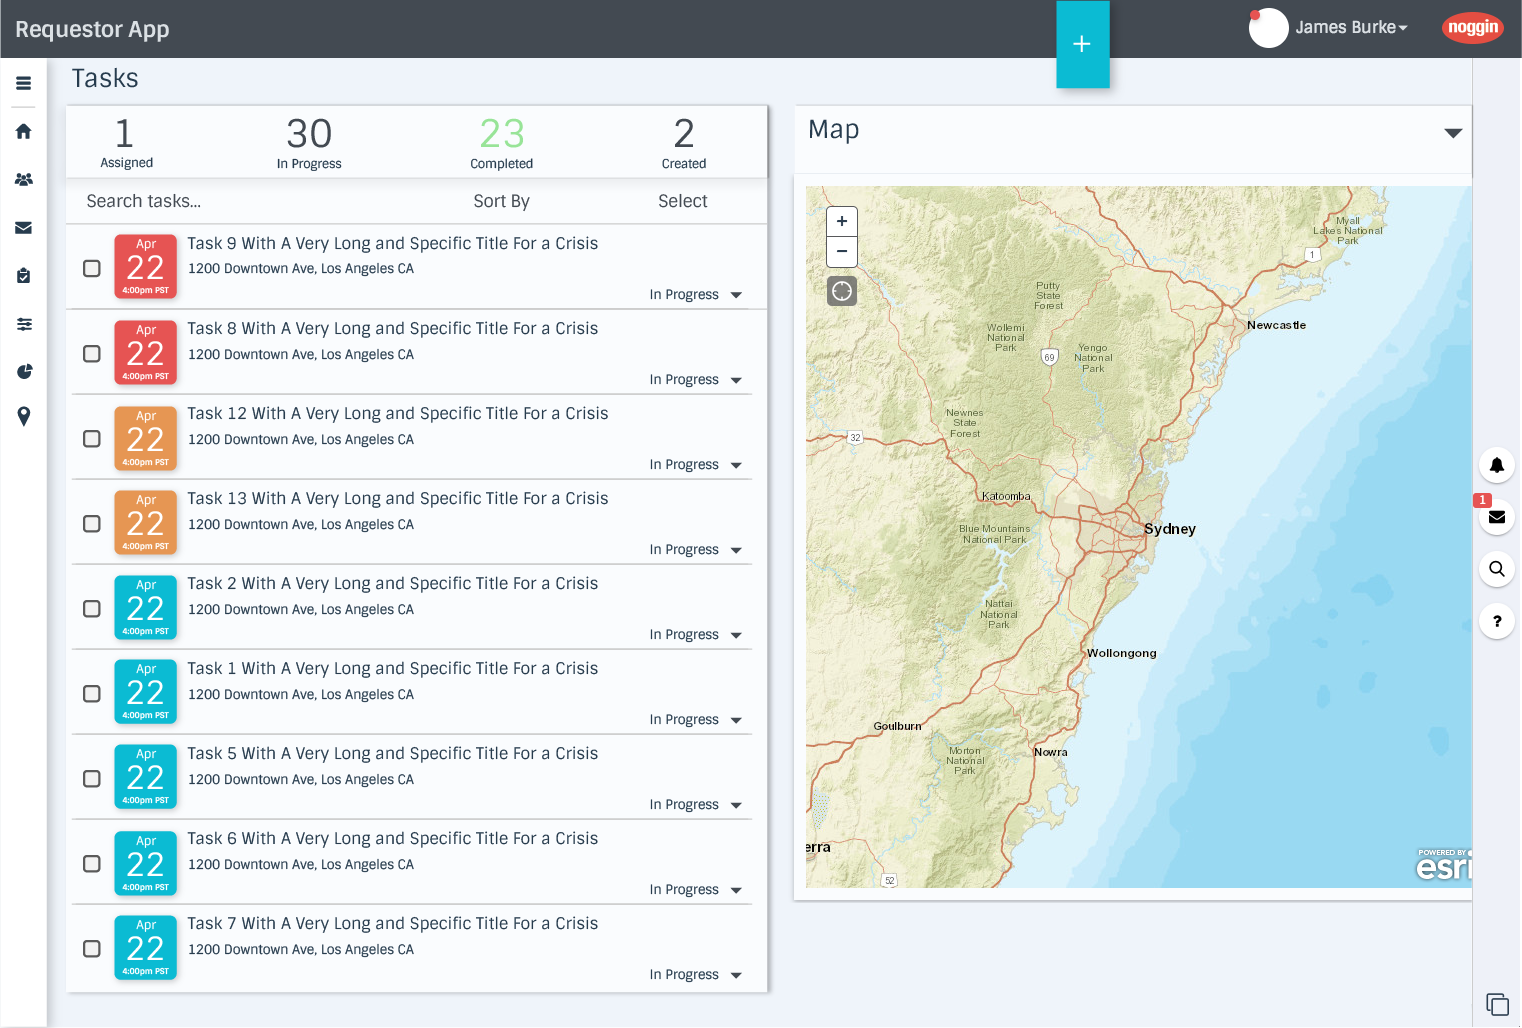Open the Sort By option
The width and height of the screenshot is (1522, 1028).
point(501,201)
